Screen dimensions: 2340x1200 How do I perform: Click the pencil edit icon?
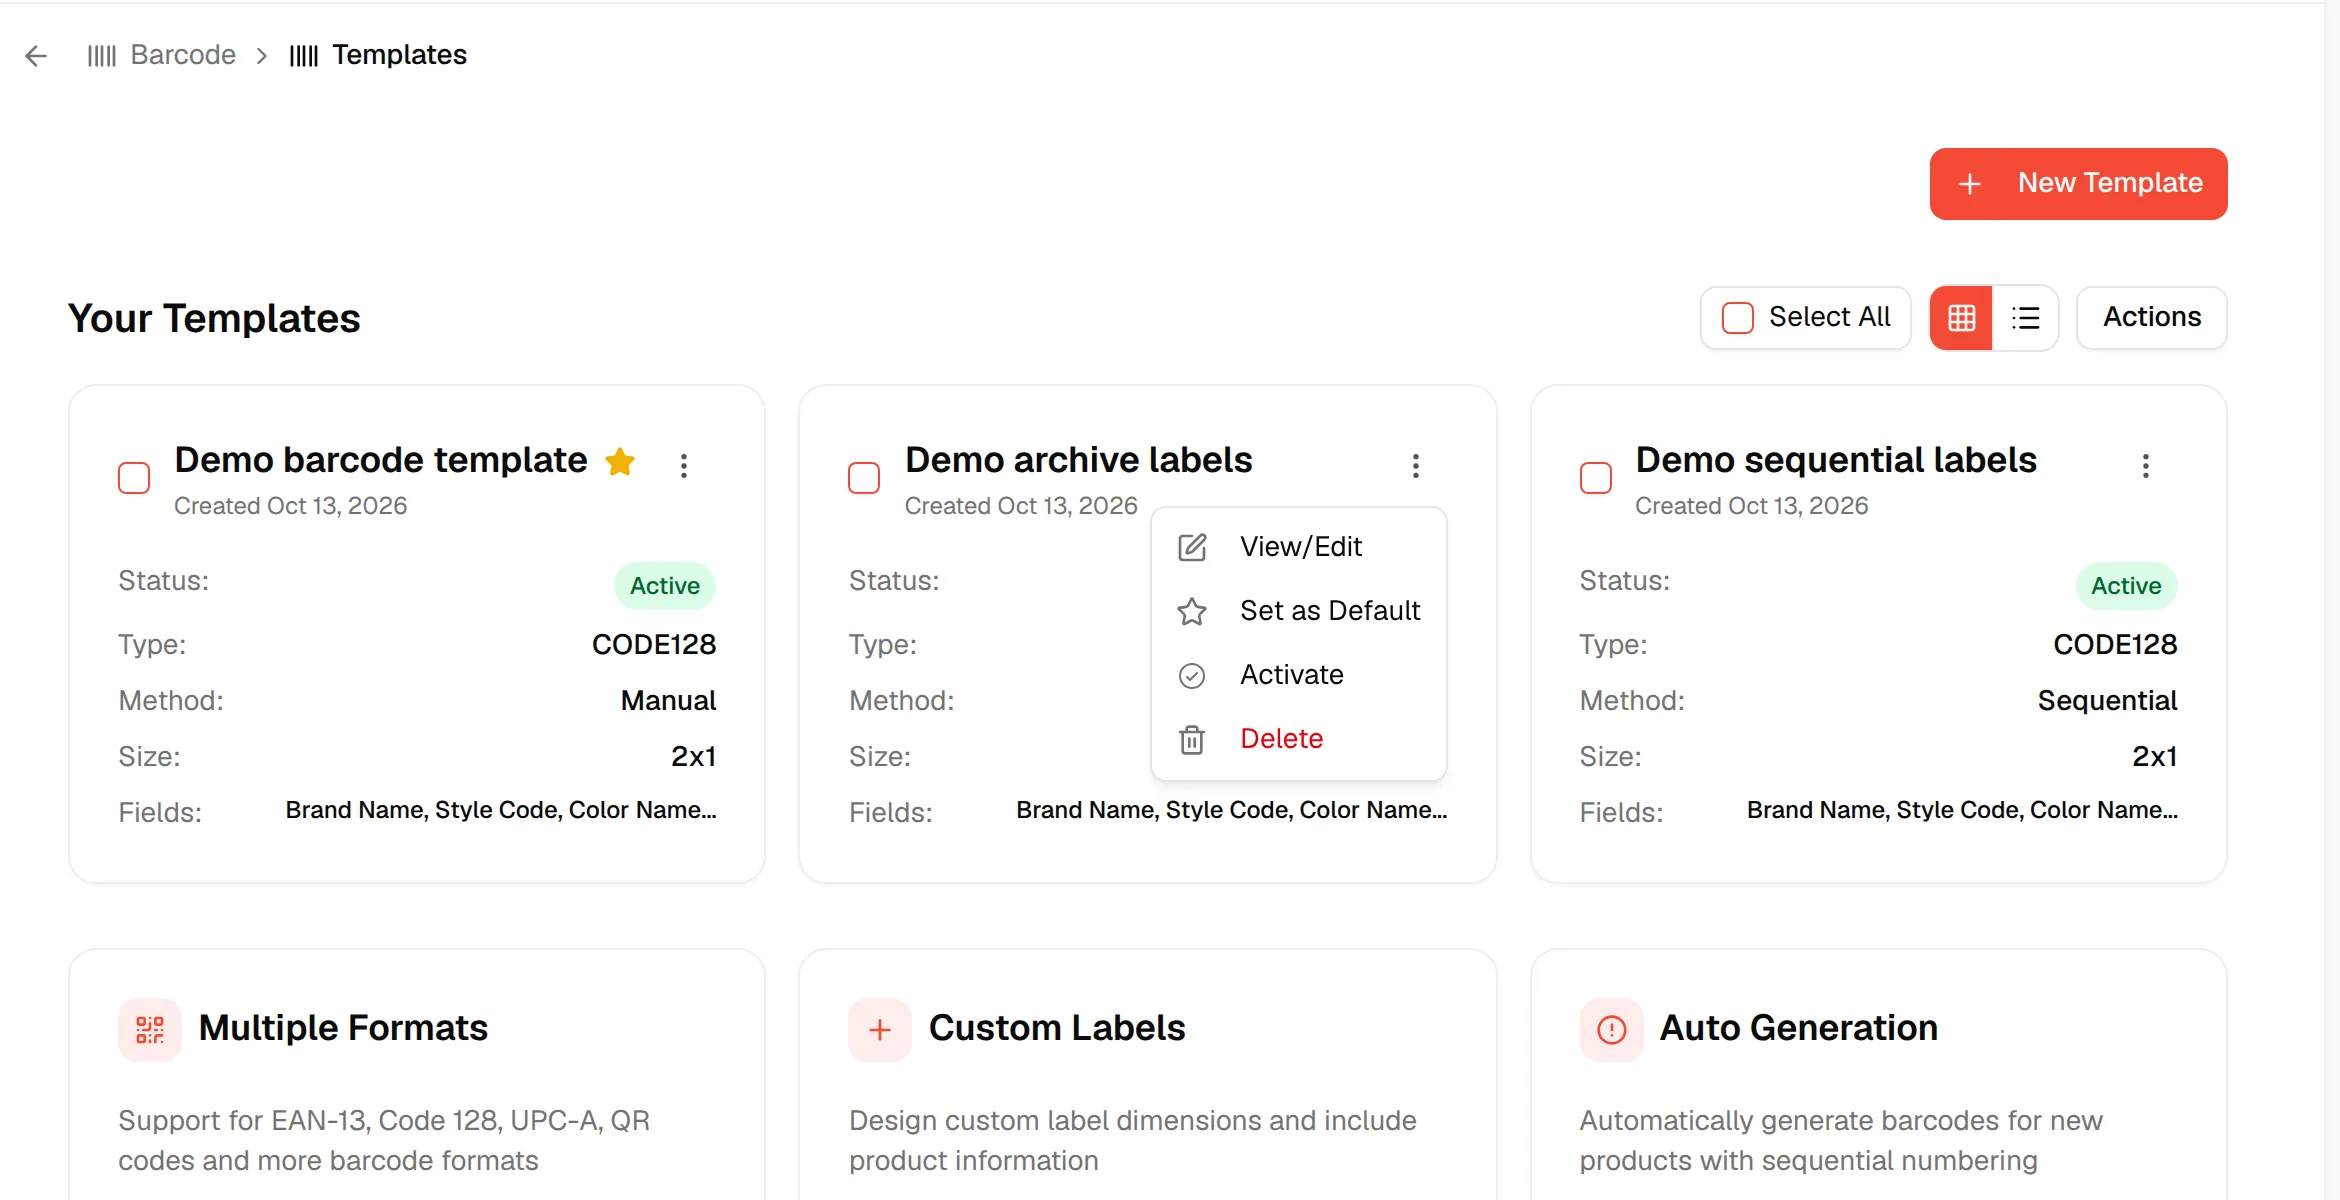point(1192,547)
